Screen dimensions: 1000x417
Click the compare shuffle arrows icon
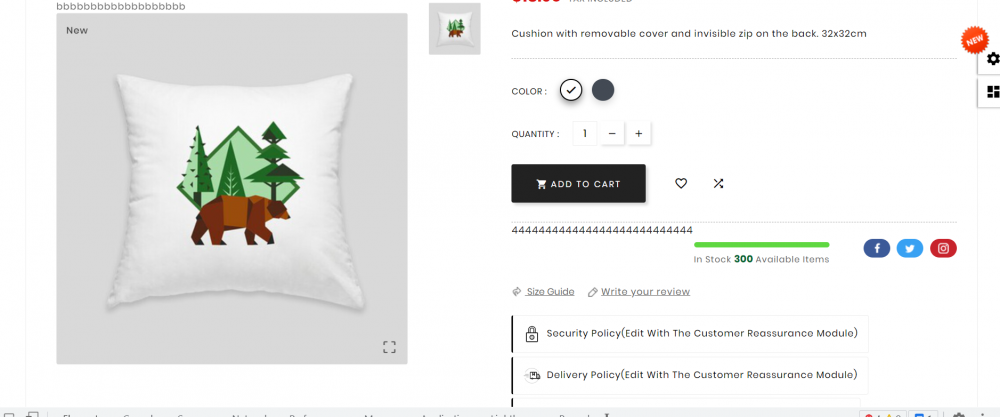pos(718,184)
